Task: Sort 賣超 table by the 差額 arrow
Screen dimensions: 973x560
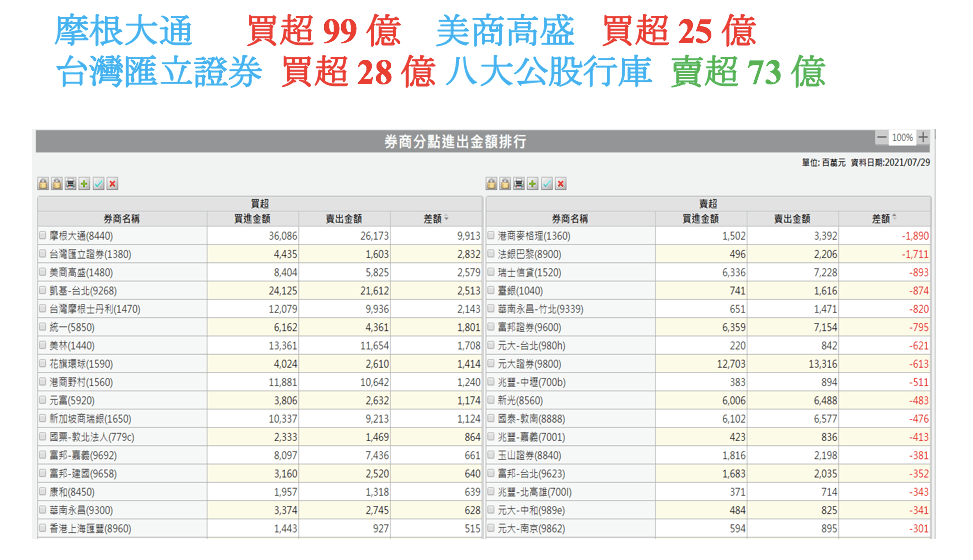Action: click(894, 218)
